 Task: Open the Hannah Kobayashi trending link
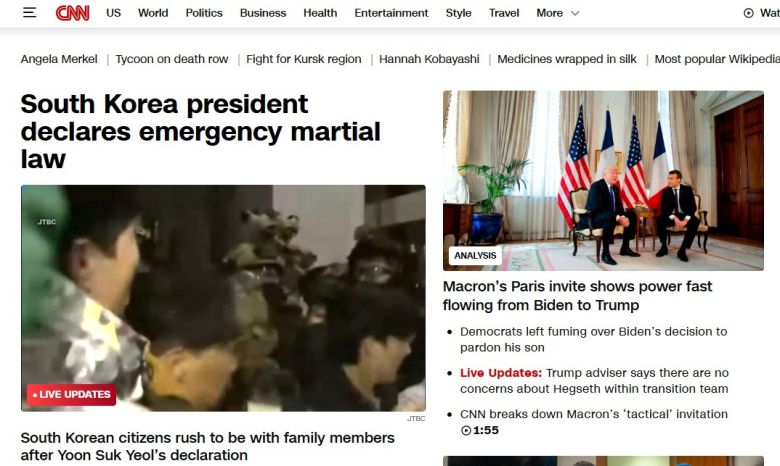tap(429, 59)
